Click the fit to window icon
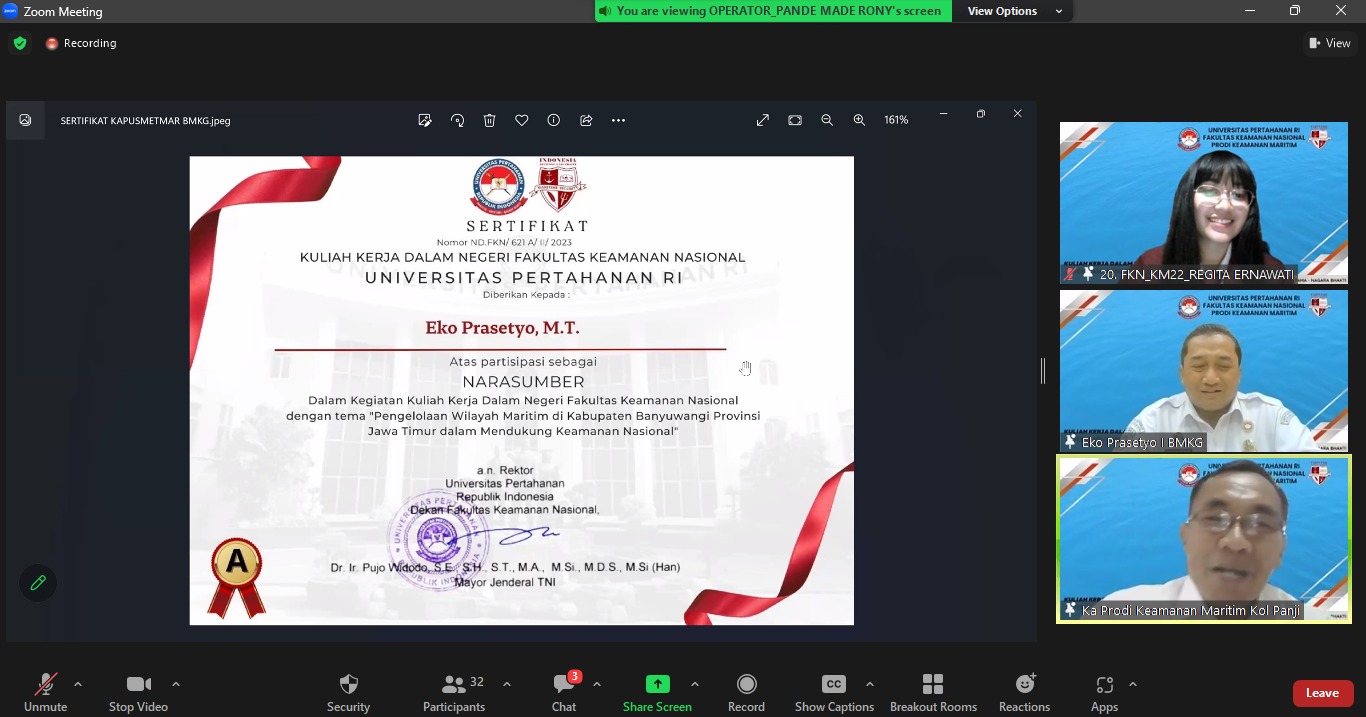The height and width of the screenshot is (717, 1366). coord(795,120)
